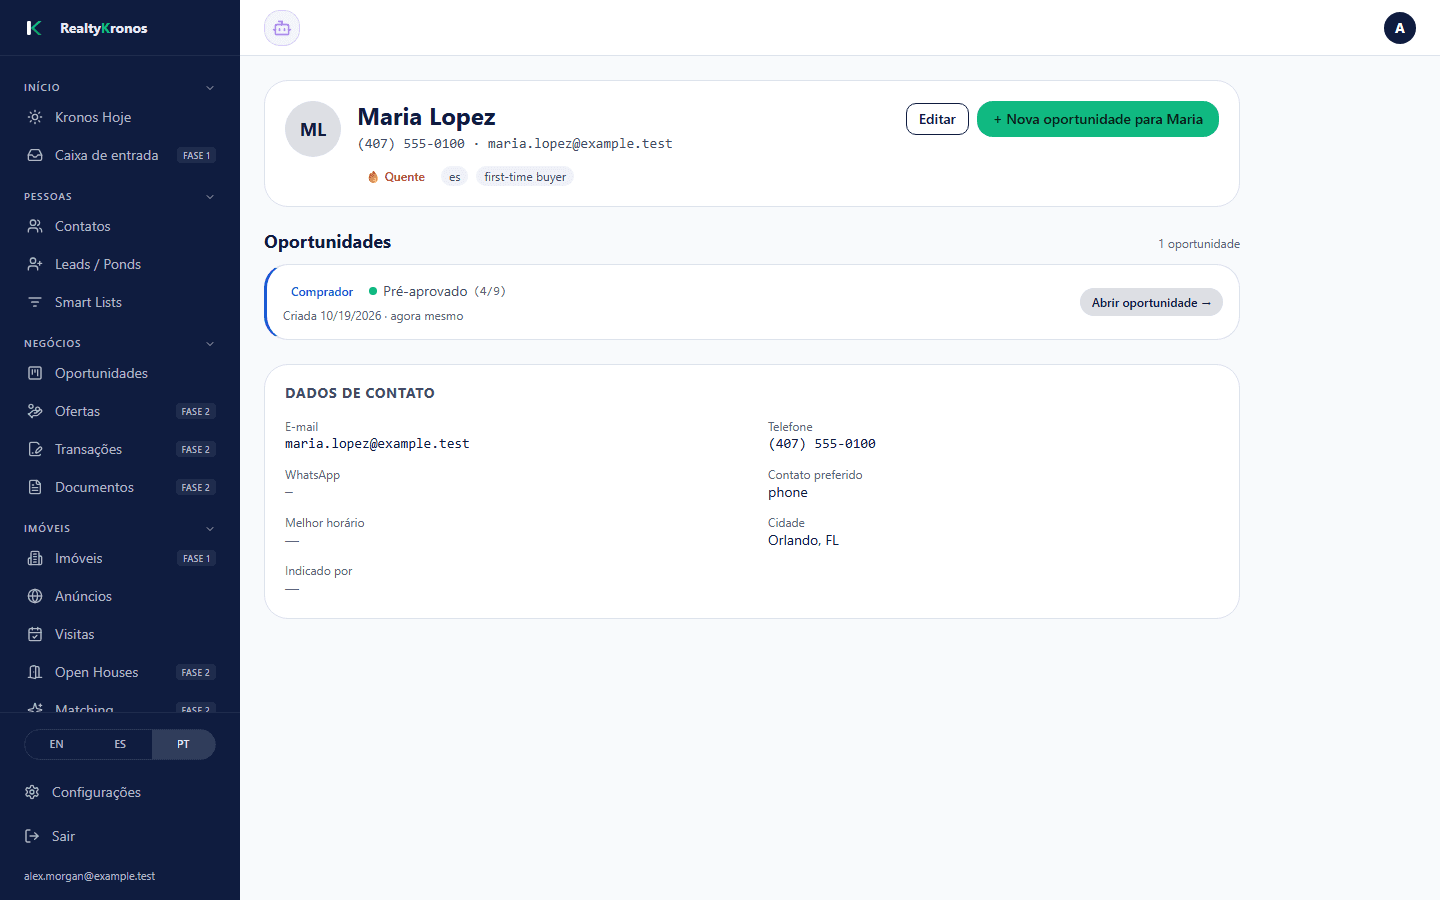Collapse the INÍCIO section chevron

pyautogui.click(x=210, y=88)
